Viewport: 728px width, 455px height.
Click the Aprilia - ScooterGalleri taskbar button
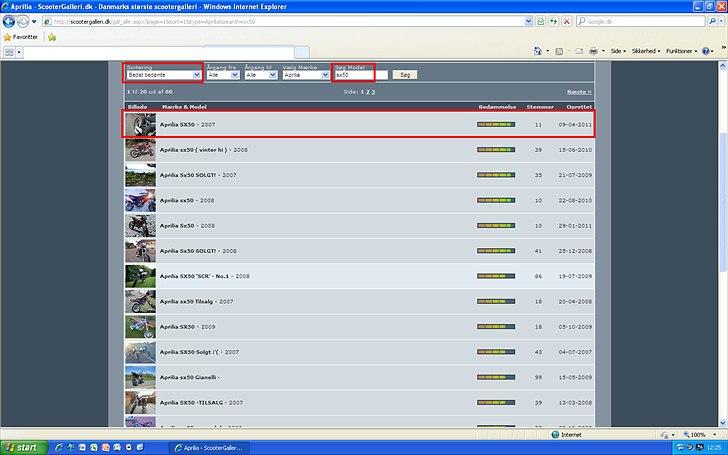[209, 448]
